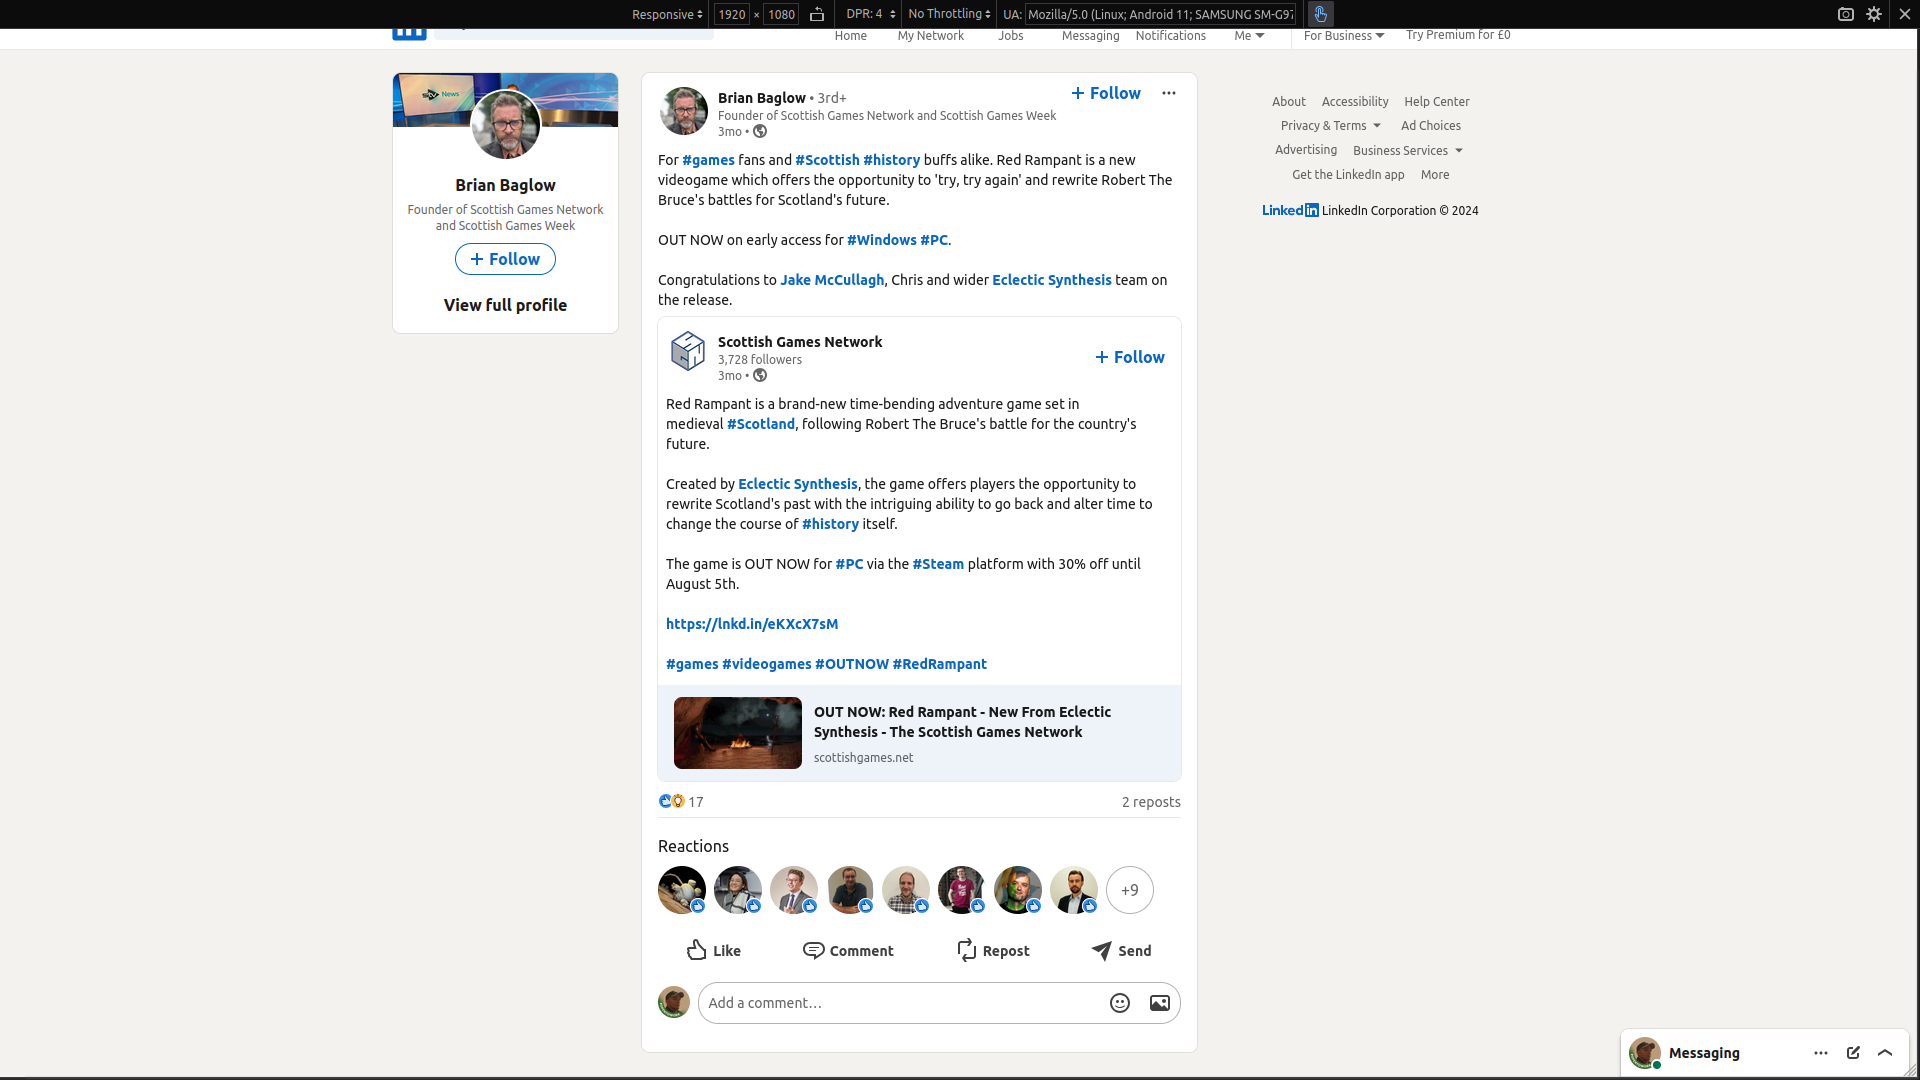Open the Accessibility footer link
This screenshot has width=1920, height=1080.
[1355, 102]
